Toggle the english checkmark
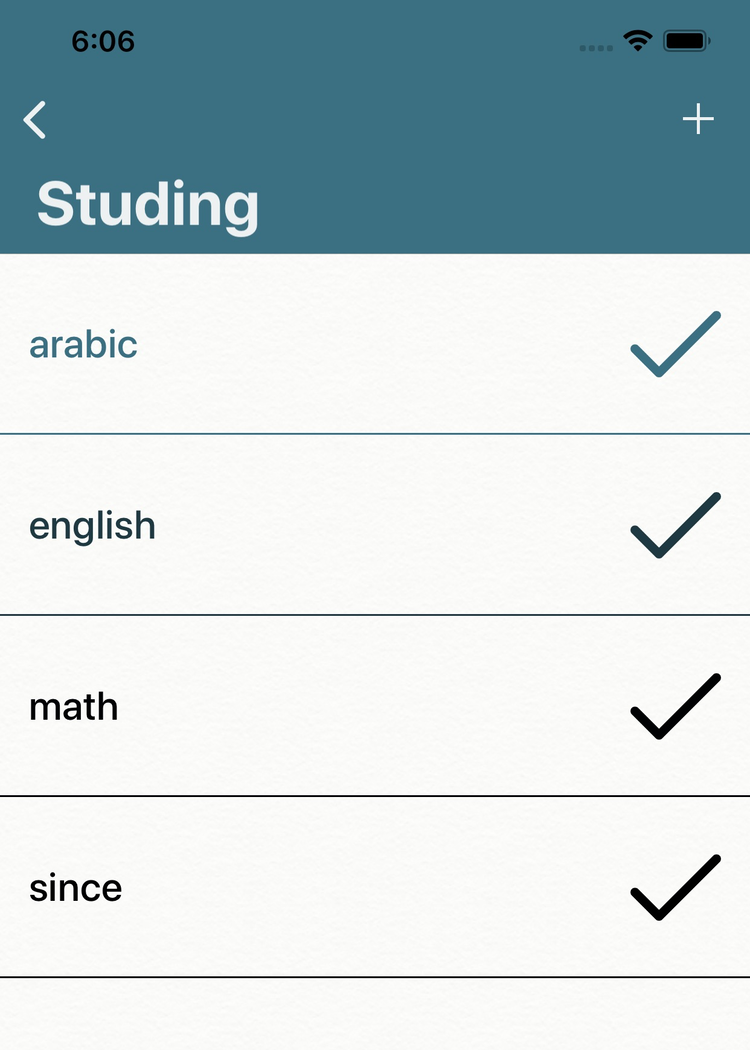This screenshot has height=1050, width=750. (x=675, y=525)
